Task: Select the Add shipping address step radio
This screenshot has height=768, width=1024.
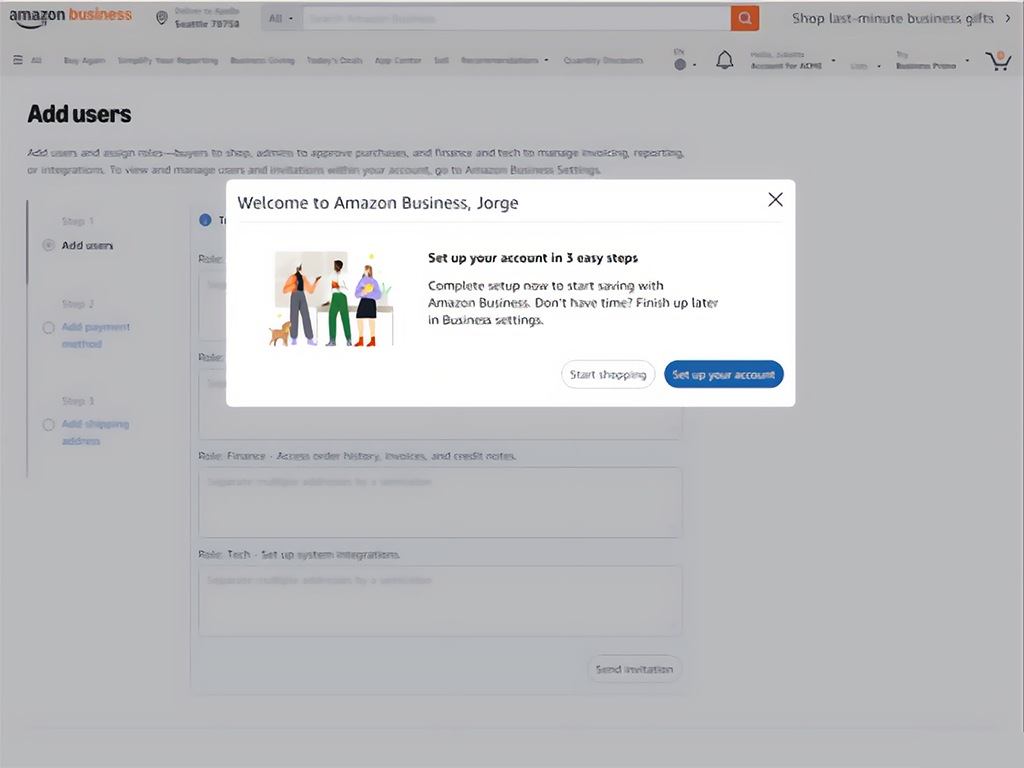Action: [x=48, y=424]
